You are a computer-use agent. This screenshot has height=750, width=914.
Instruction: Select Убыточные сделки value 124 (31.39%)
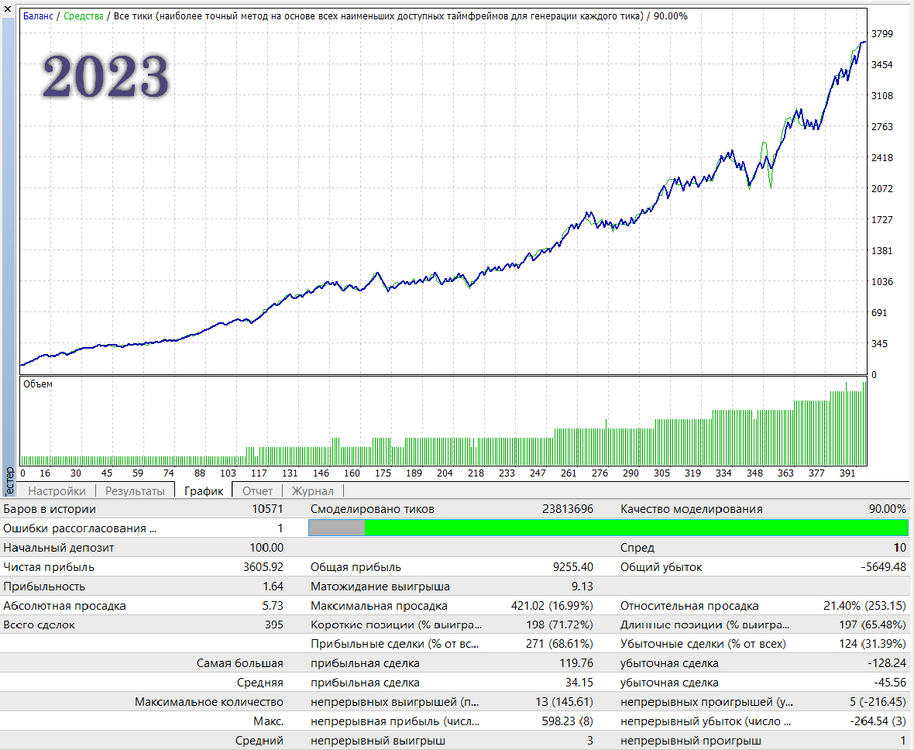point(873,644)
